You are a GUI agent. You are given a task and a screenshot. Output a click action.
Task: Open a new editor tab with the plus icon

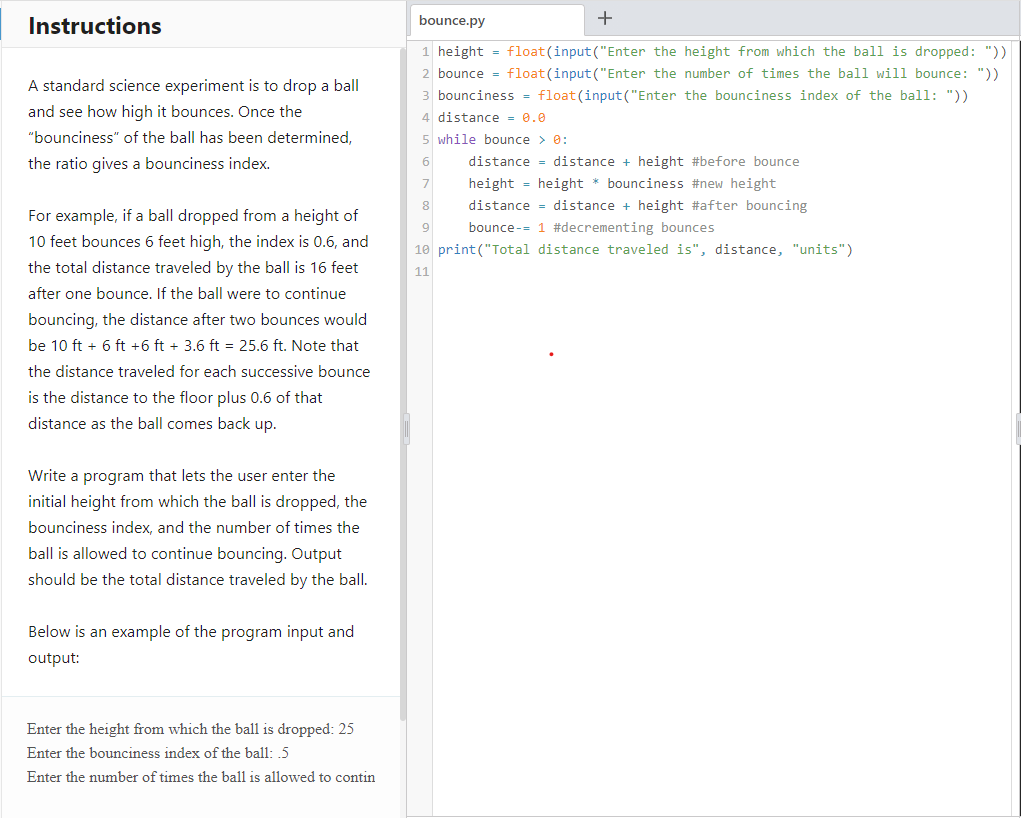(603, 18)
